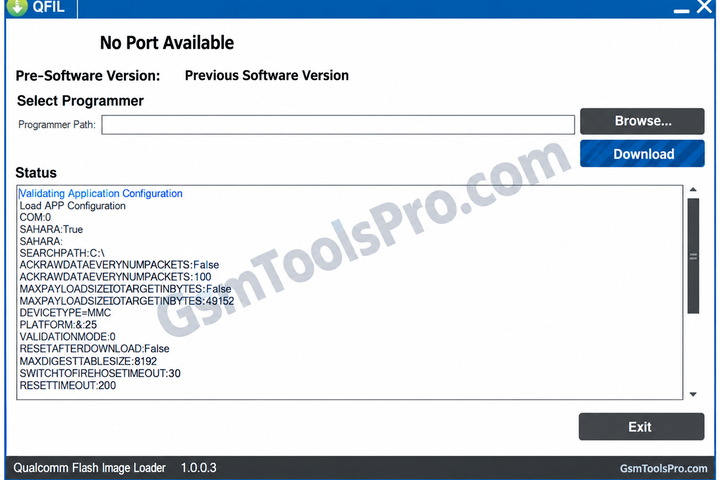Select the 'MAXDIGESTTABLESIZE:8192' log line
Image resolution: width=720 pixels, height=480 pixels.
click(88, 361)
